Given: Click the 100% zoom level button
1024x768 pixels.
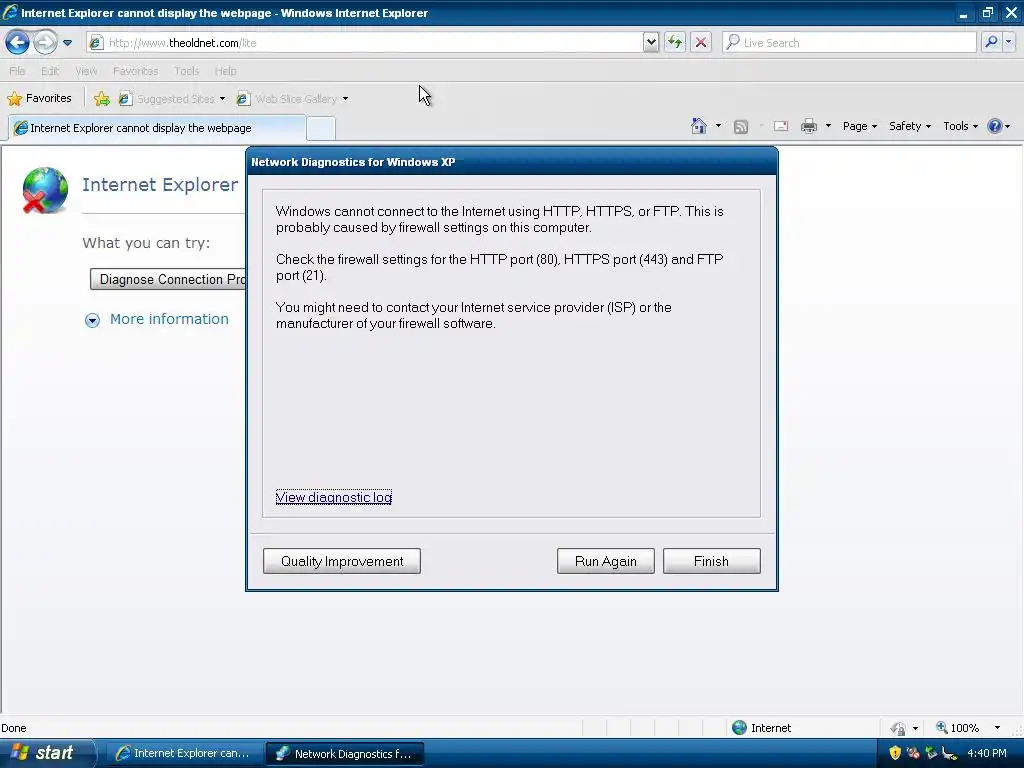Looking at the screenshot, I should pyautogui.click(x=957, y=728).
